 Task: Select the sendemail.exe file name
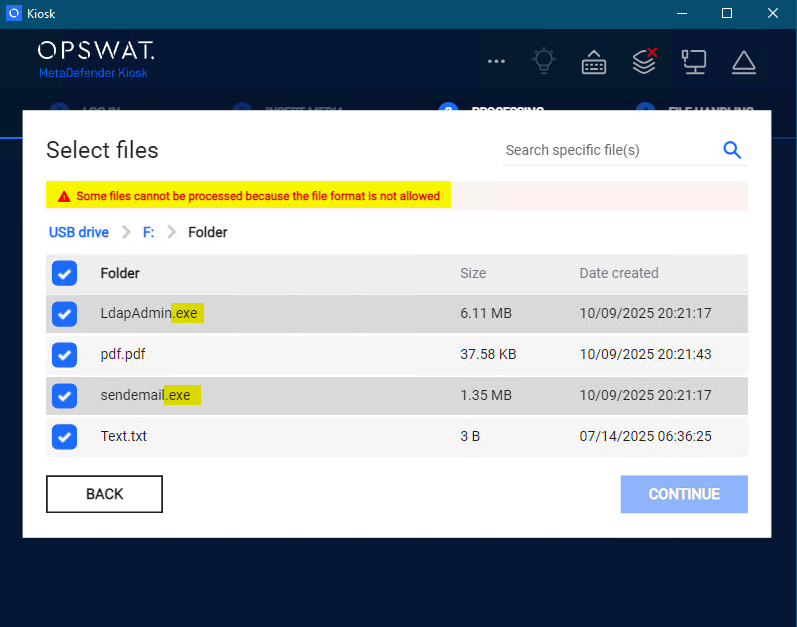coord(145,395)
